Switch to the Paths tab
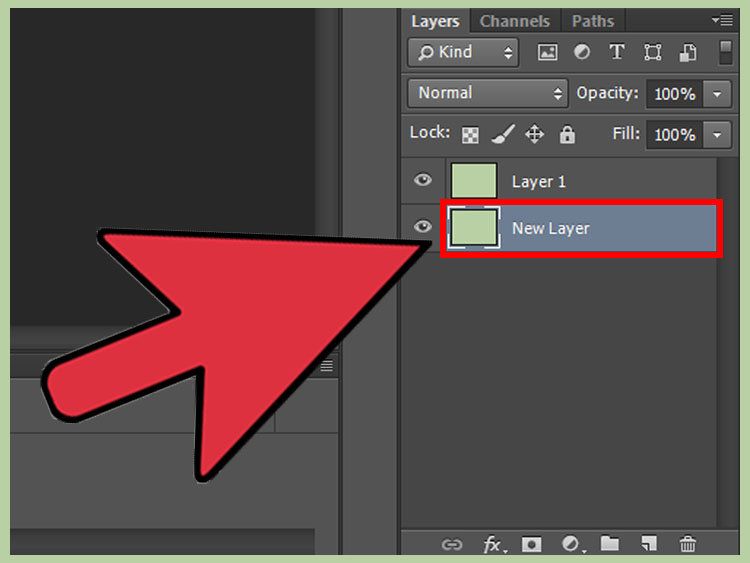 coord(593,22)
